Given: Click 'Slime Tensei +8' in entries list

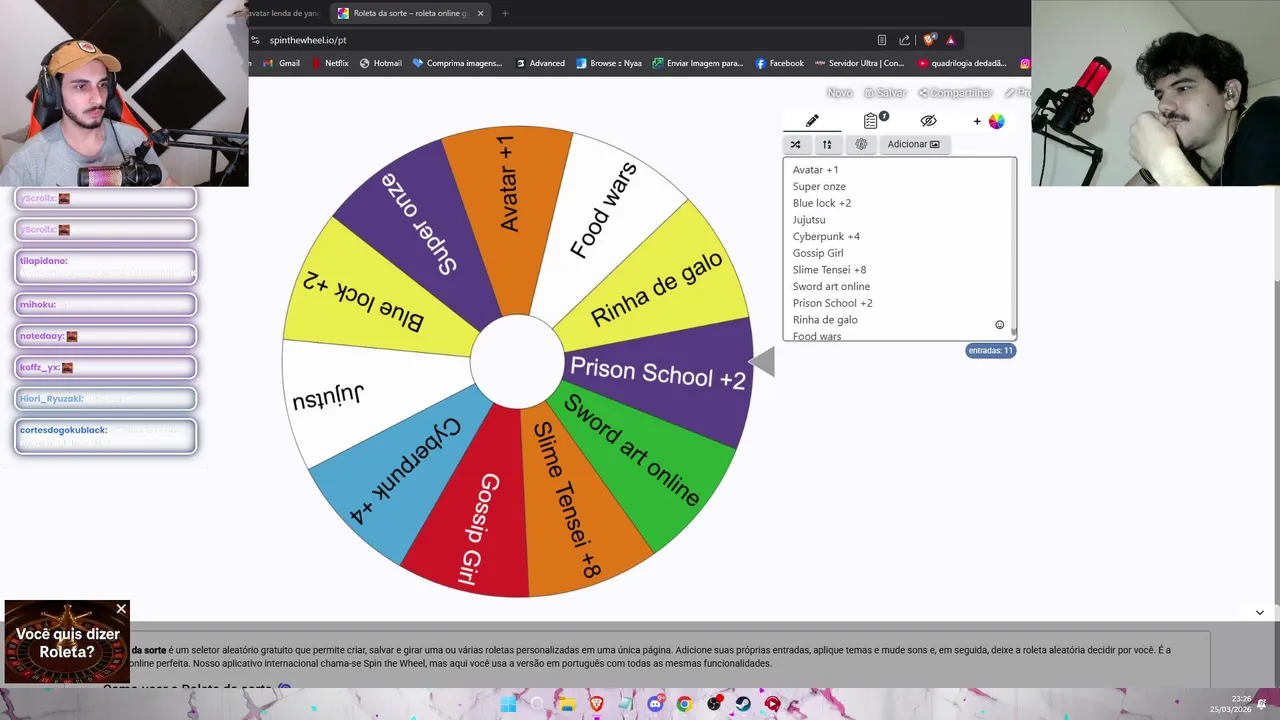Looking at the screenshot, I should pos(829,270).
